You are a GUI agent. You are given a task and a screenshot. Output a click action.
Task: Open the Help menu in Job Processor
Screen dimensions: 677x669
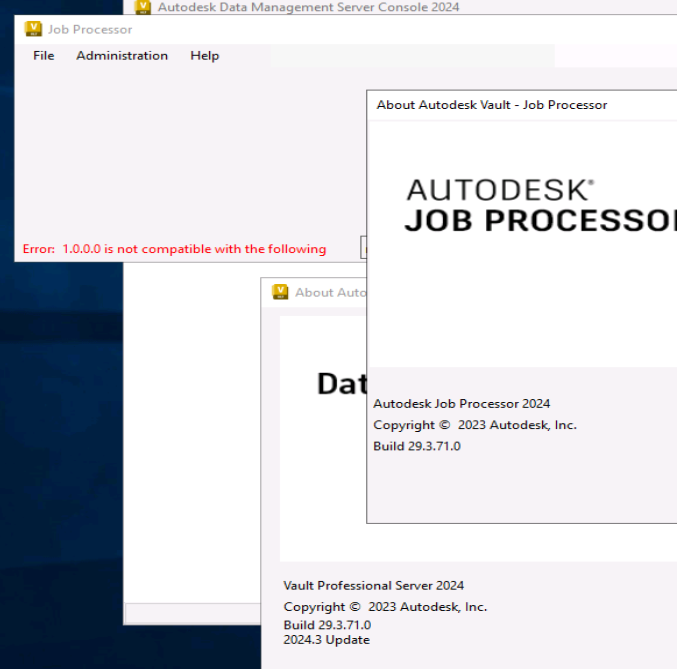pyautogui.click(x=205, y=56)
